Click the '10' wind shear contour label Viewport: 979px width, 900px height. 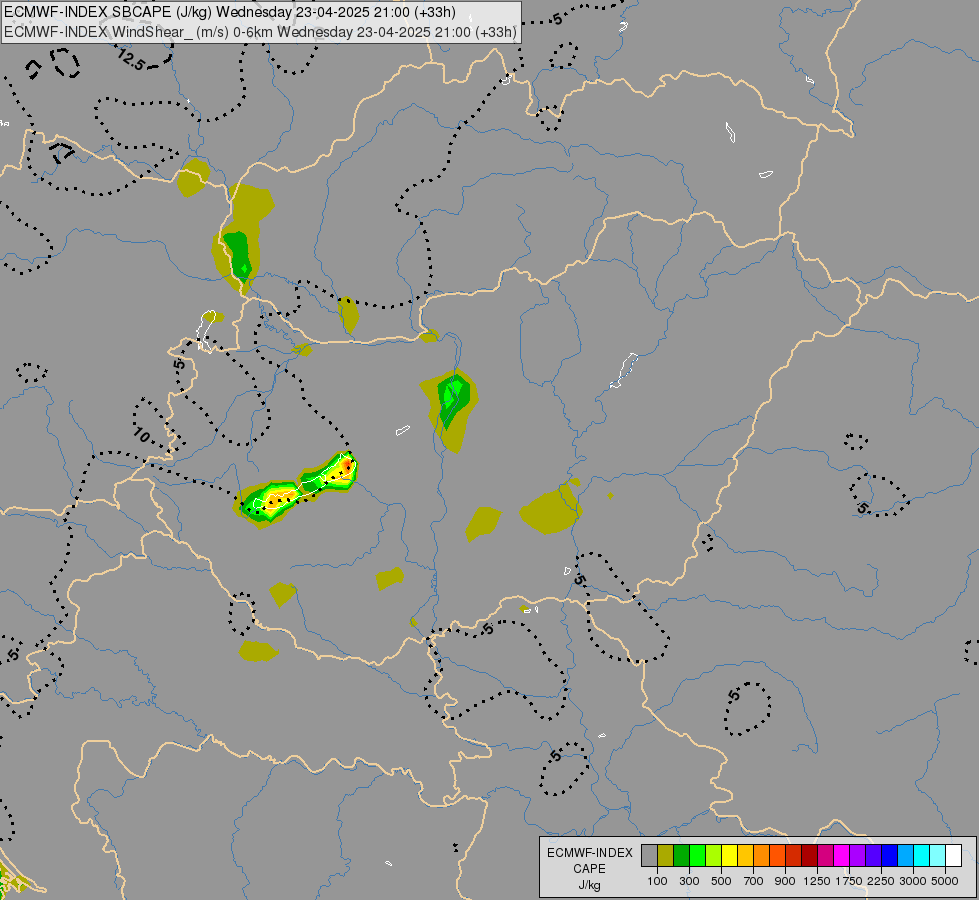[x=142, y=435]
